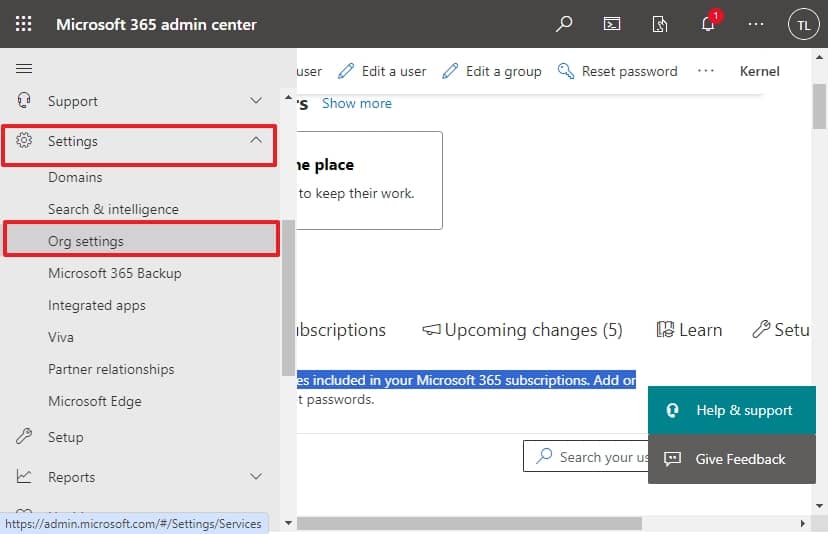This screenshot has height=534, width=828.
Task: Toggle the hamburger navigation menu icon
Action: [24, 68]
